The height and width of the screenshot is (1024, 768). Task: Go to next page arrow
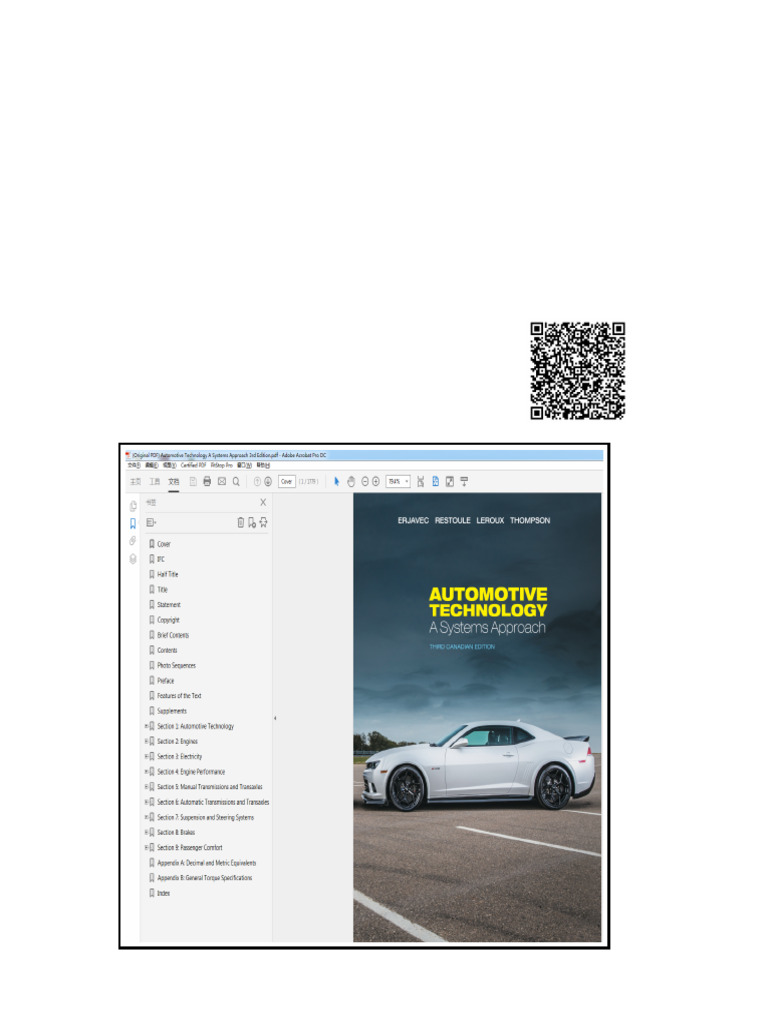click(268, 481)
